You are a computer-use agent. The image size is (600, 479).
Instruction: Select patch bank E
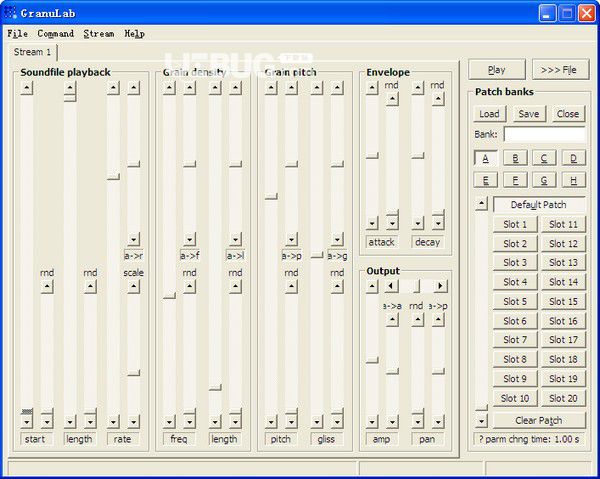pos(486,180)
